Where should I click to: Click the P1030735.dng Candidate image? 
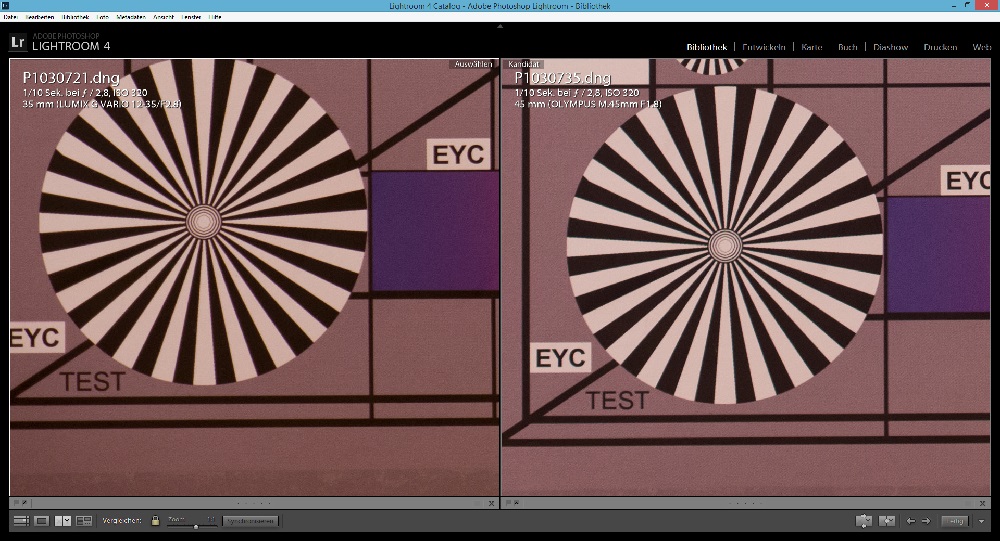746,277
